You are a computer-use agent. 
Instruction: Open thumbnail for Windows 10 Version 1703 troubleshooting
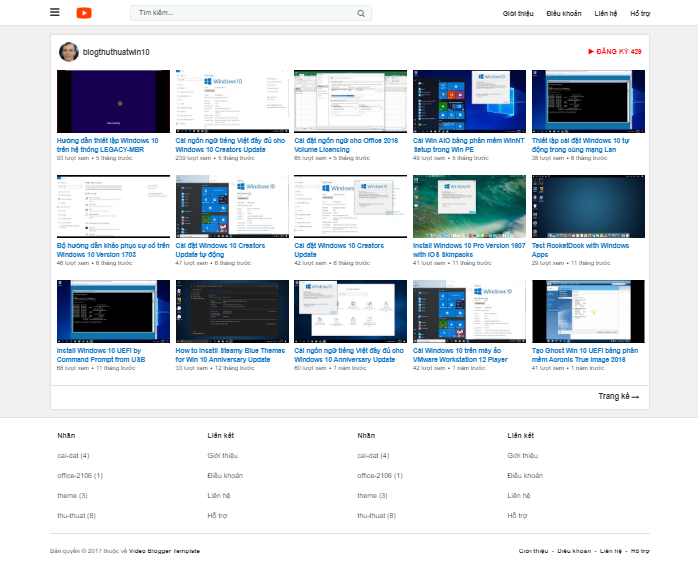point(113,206)
